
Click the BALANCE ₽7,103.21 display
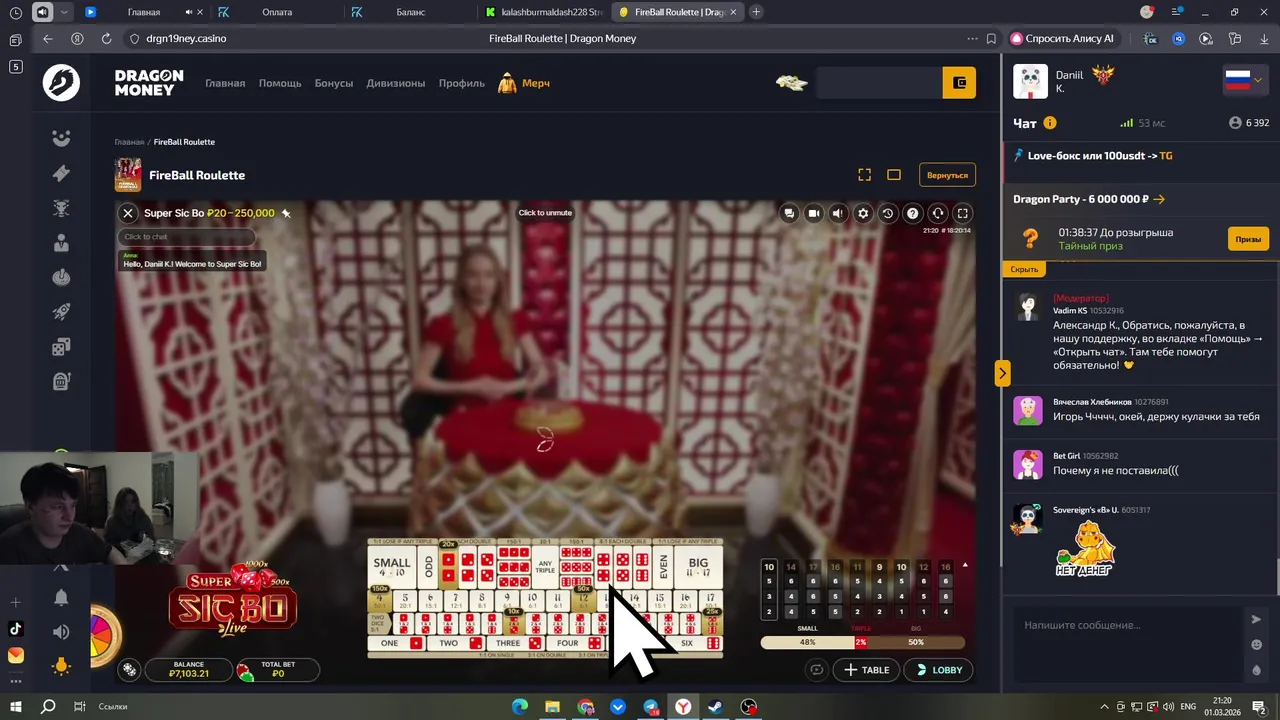tap(188, 669)
